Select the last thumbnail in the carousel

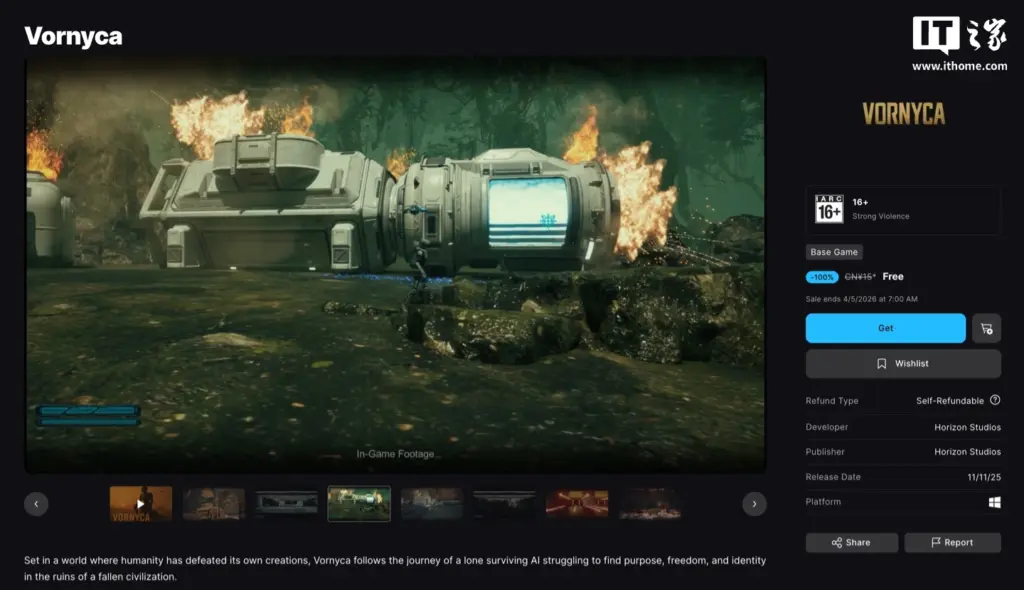pos(650,504)
